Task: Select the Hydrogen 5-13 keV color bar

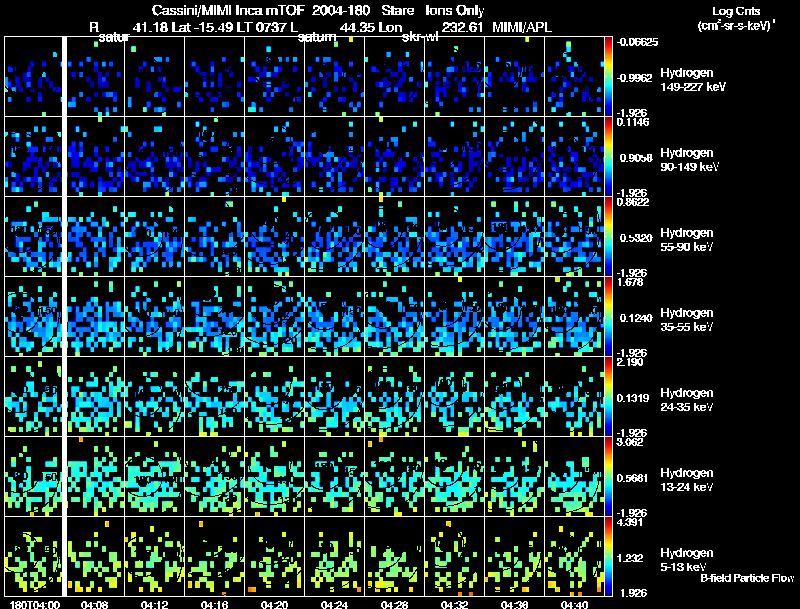Action: [608, 556]
